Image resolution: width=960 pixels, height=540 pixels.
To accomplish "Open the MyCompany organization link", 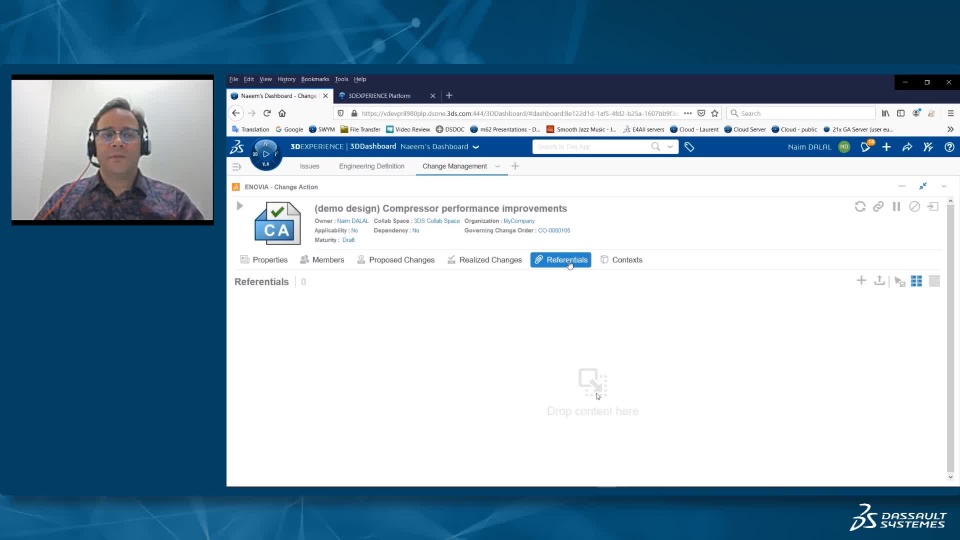I will 519,221.
